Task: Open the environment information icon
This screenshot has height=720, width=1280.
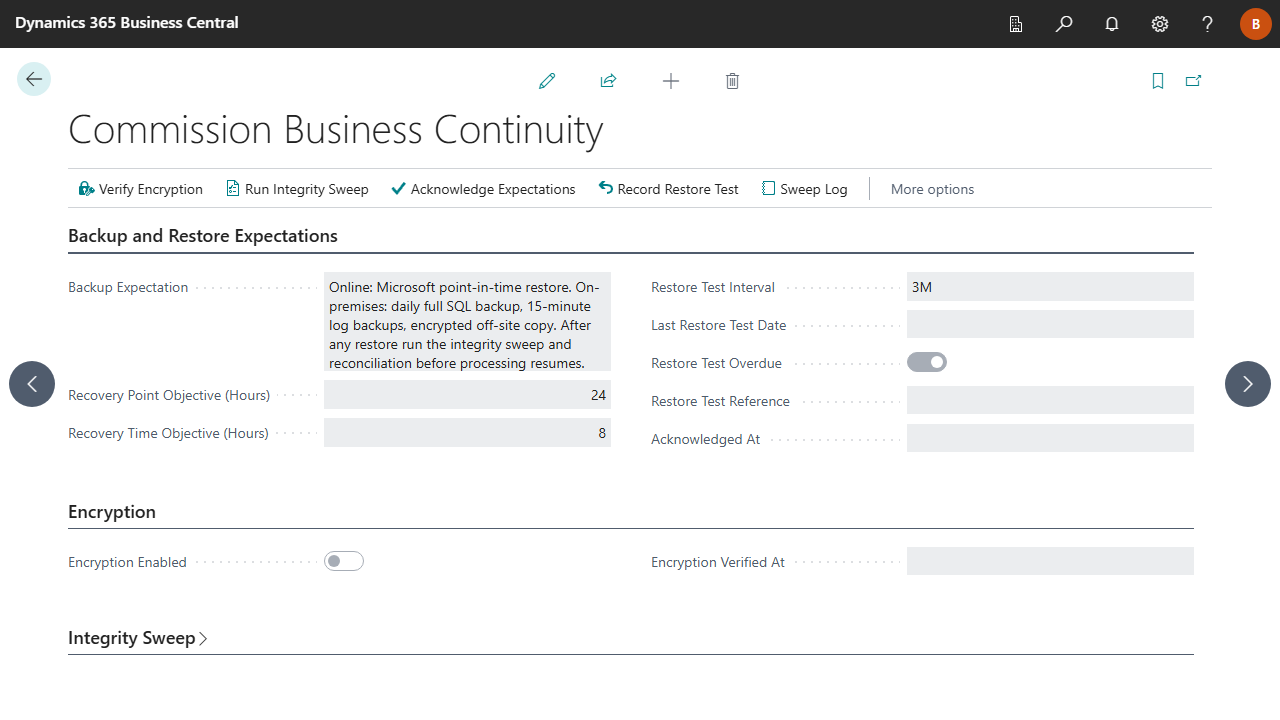Action: [x=1016, y=24]
